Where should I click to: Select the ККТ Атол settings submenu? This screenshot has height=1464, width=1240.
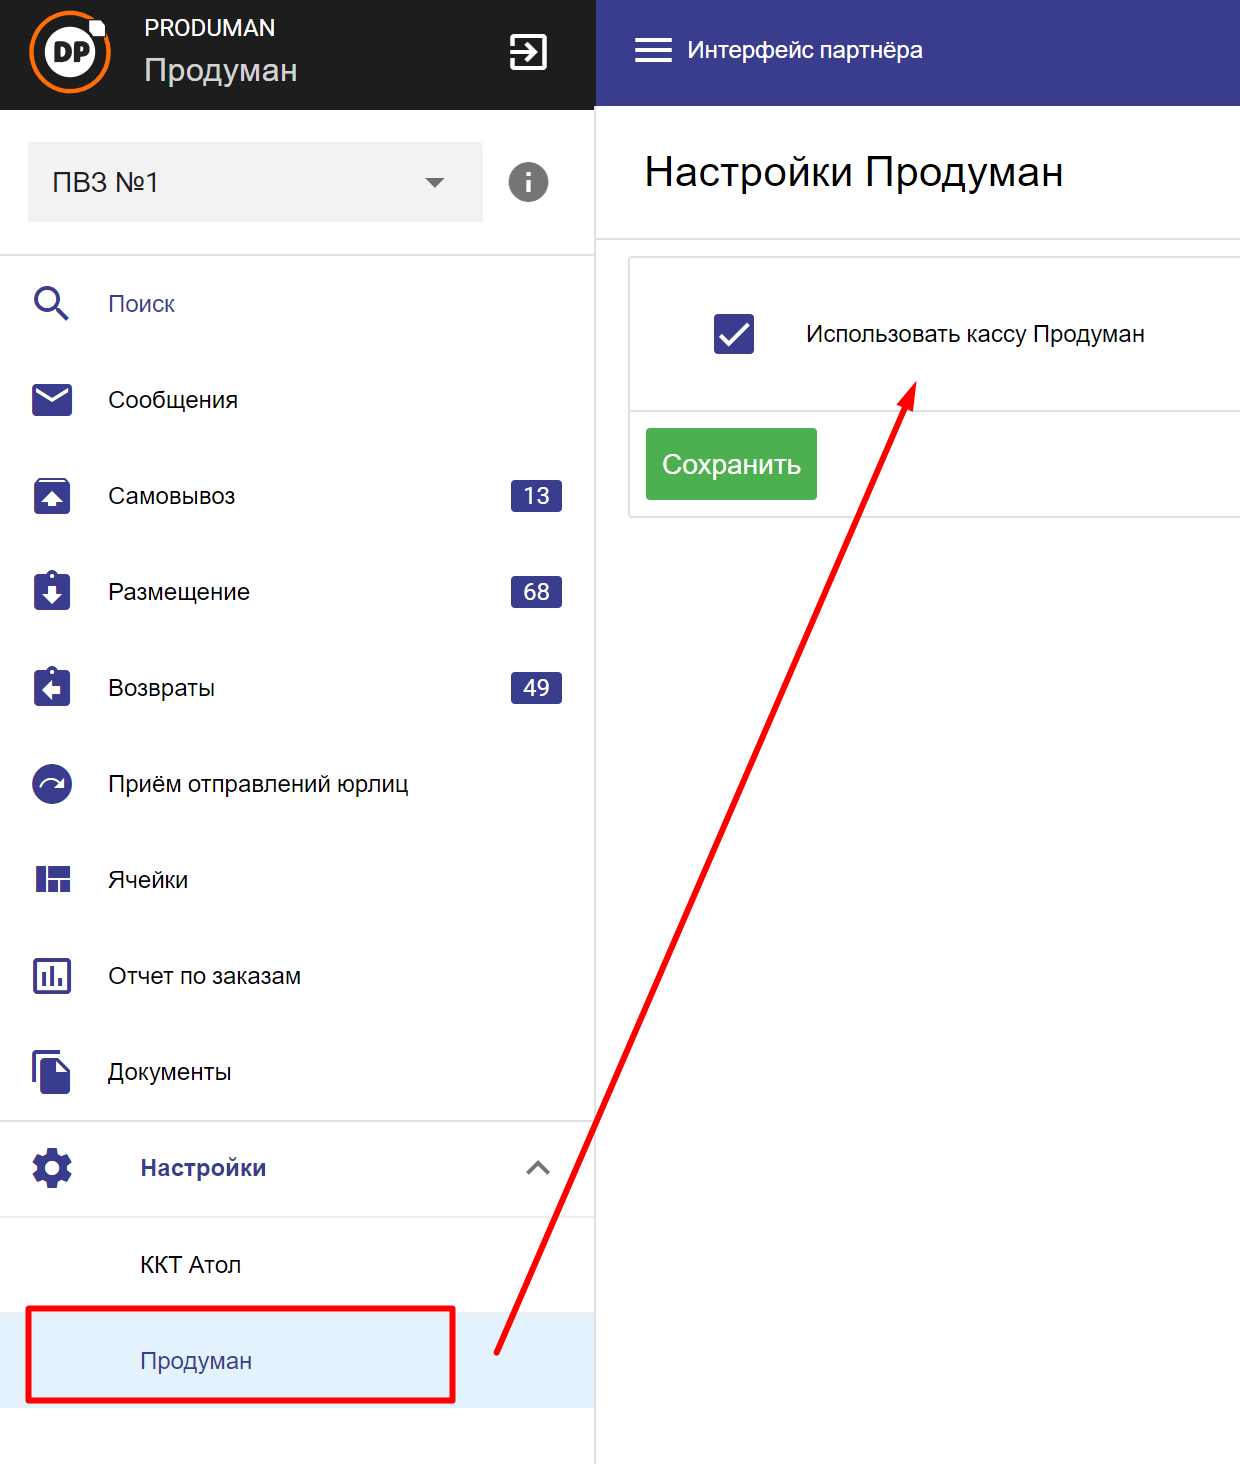click(297, 1265)
